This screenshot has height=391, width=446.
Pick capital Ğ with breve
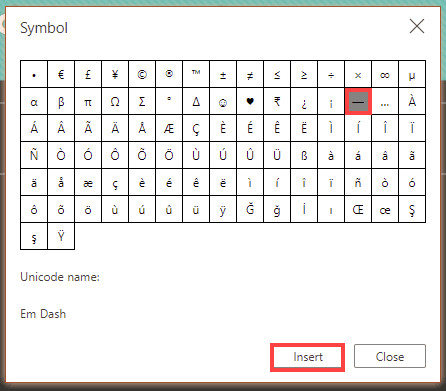pos(250,209)
